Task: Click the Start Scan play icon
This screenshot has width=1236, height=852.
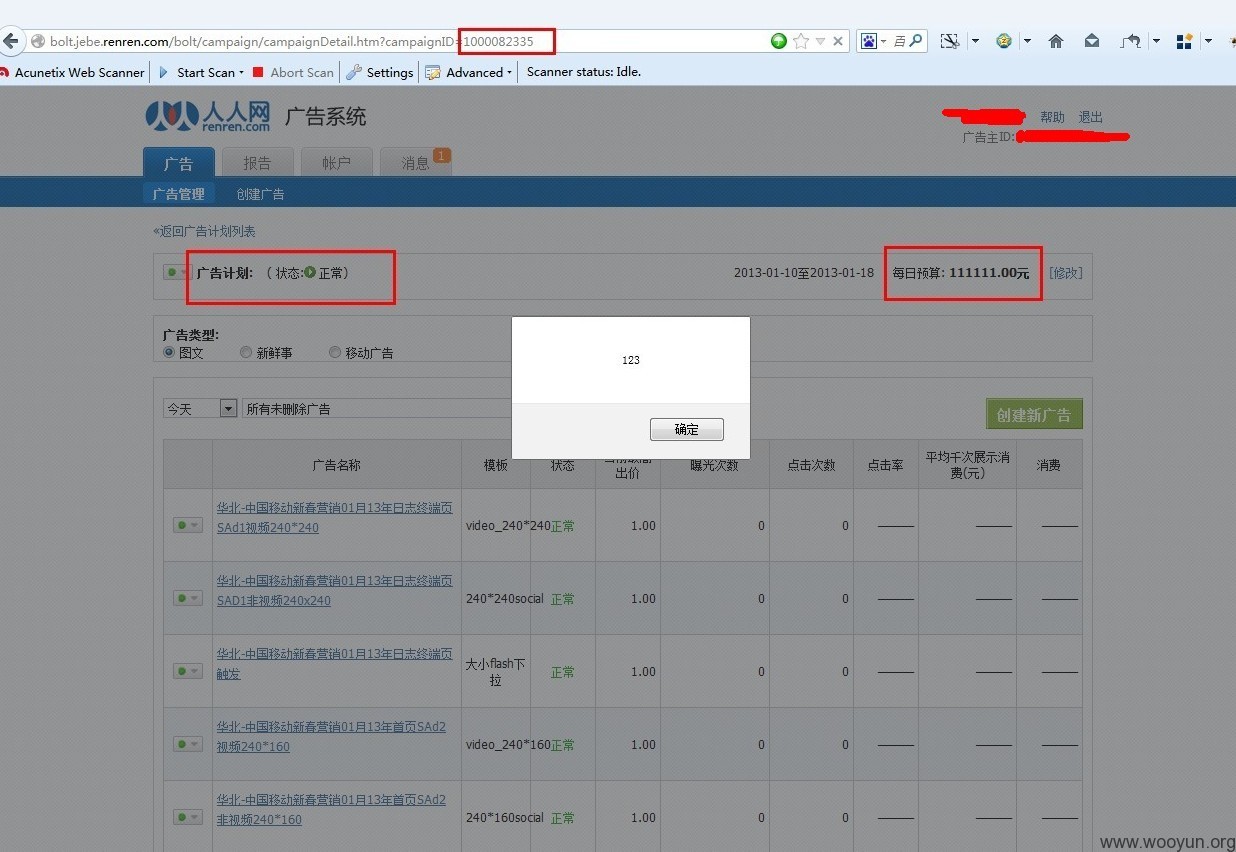Action: (164, 72)
